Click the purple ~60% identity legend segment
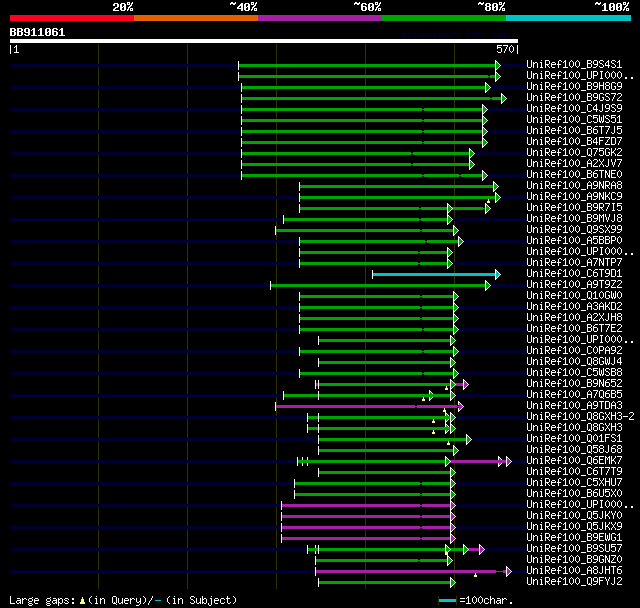Image resolution: width=640 pixels, height=608 pixels. pos(320,18)
